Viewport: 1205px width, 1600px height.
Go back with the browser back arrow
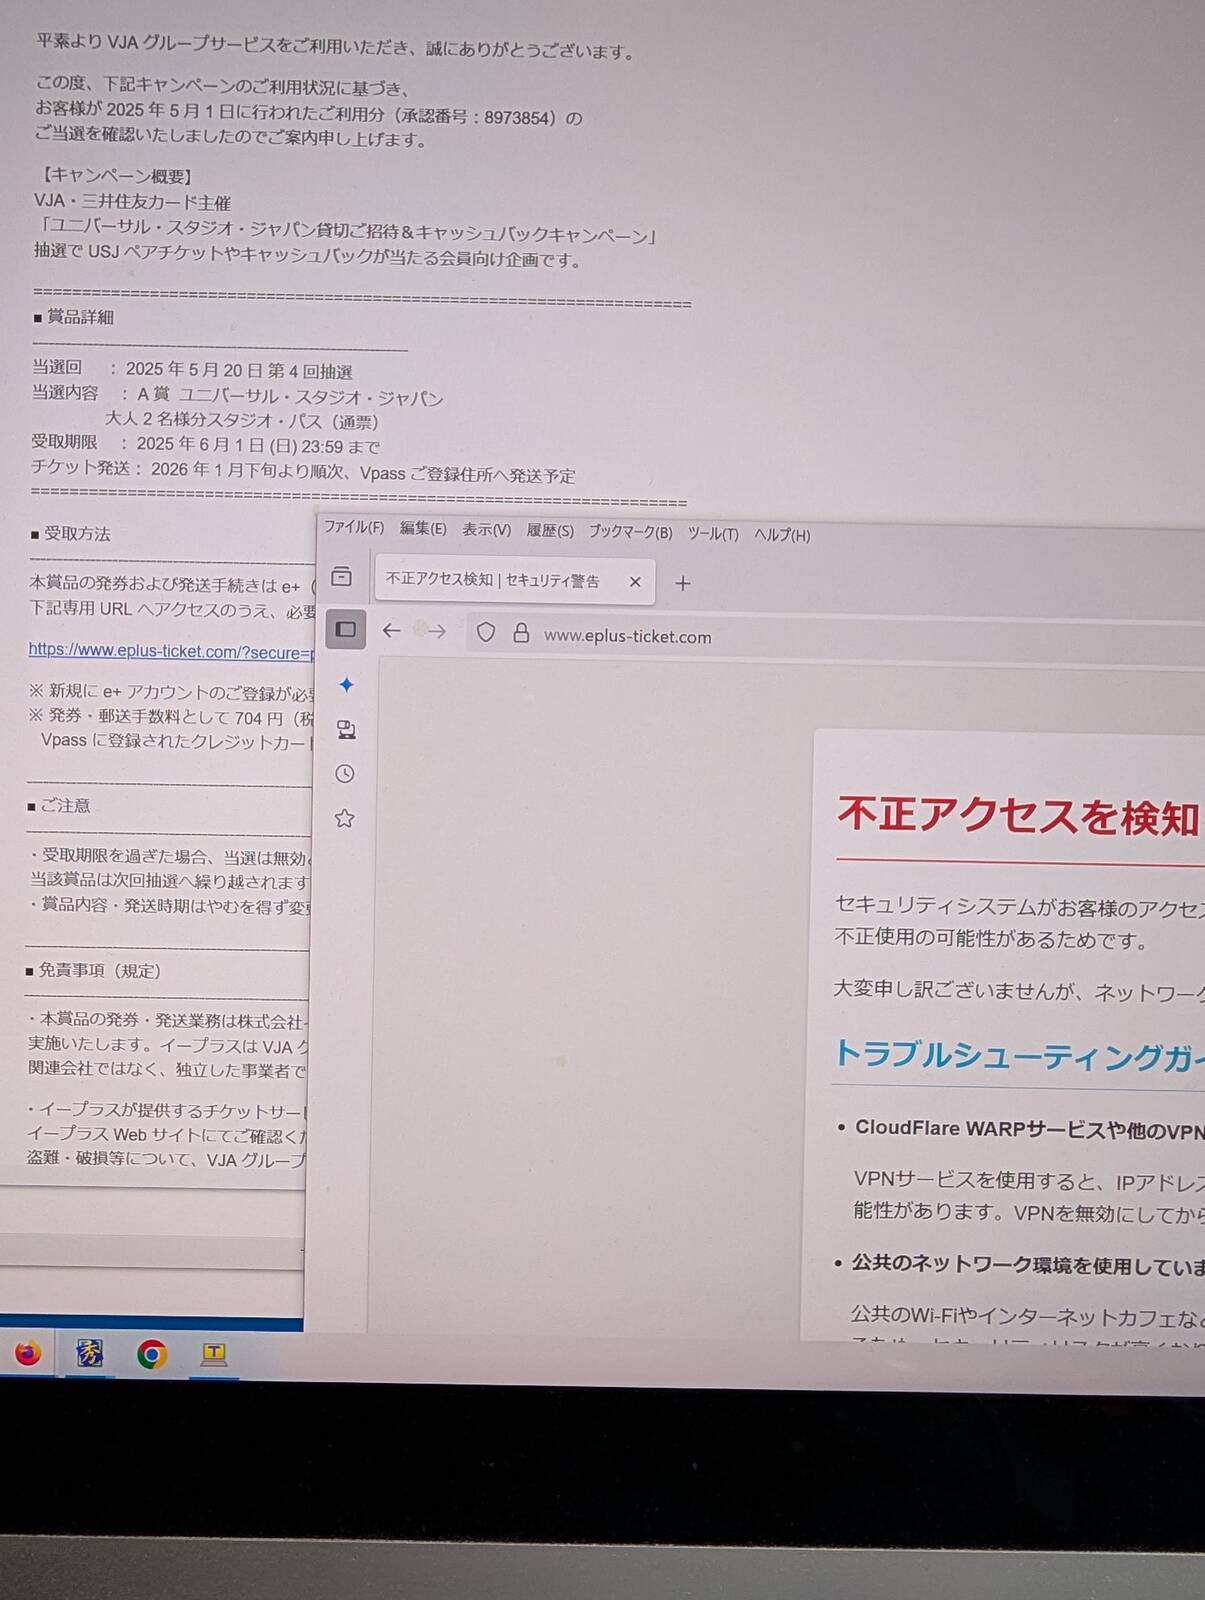pyautogui.click(x=392, y=630)
